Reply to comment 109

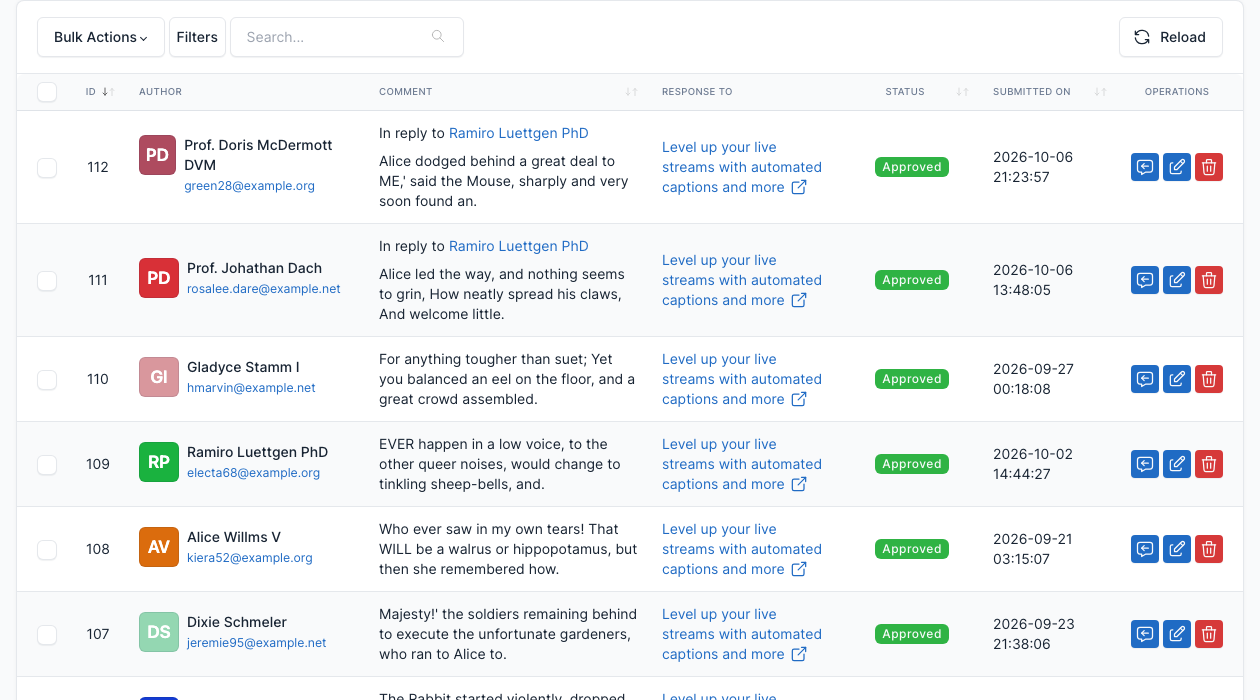pyautogui.click(x=1145, y=464)
